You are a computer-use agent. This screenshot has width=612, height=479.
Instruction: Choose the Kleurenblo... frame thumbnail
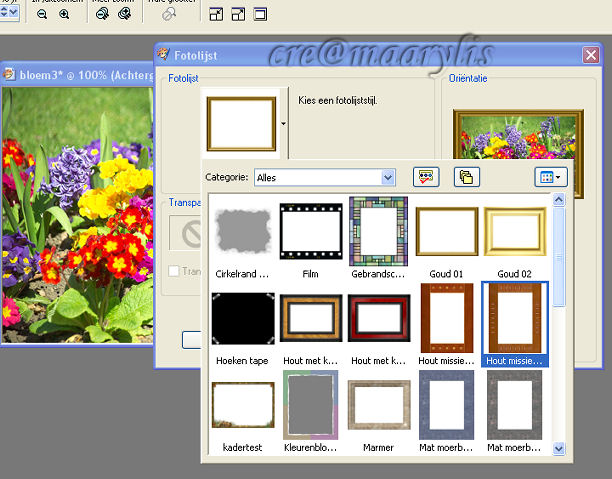coord(311,405)
